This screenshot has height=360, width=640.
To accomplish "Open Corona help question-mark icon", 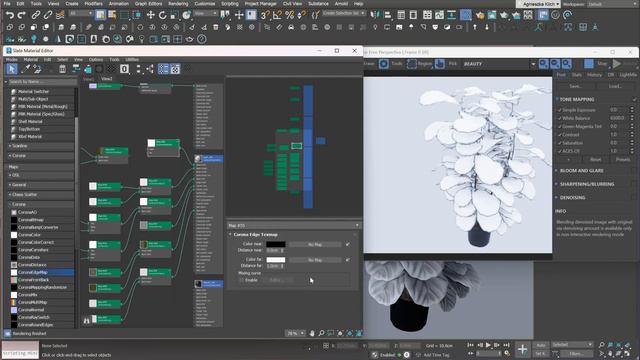I will [x=202, y=39].
